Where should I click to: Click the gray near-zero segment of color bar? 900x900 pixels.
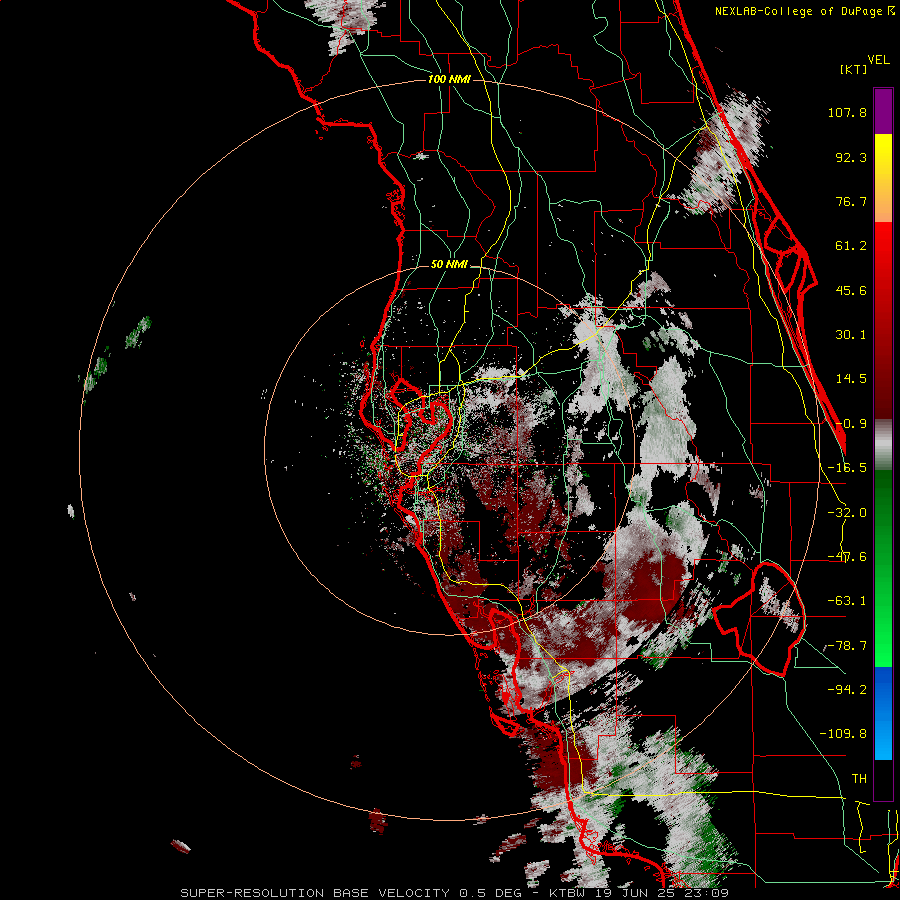(x=883, y=445)
